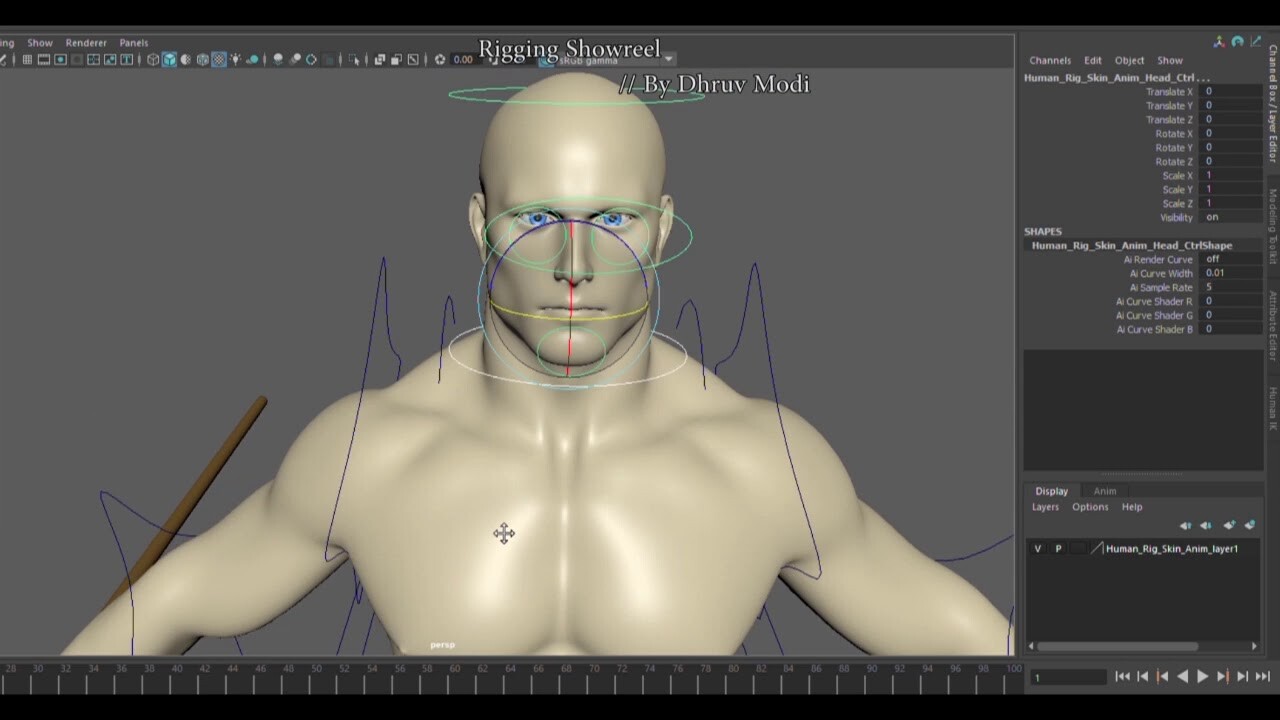Click the current frame input field
1280x720 pixels.
pyautogui.click(x=1068, y=676)
